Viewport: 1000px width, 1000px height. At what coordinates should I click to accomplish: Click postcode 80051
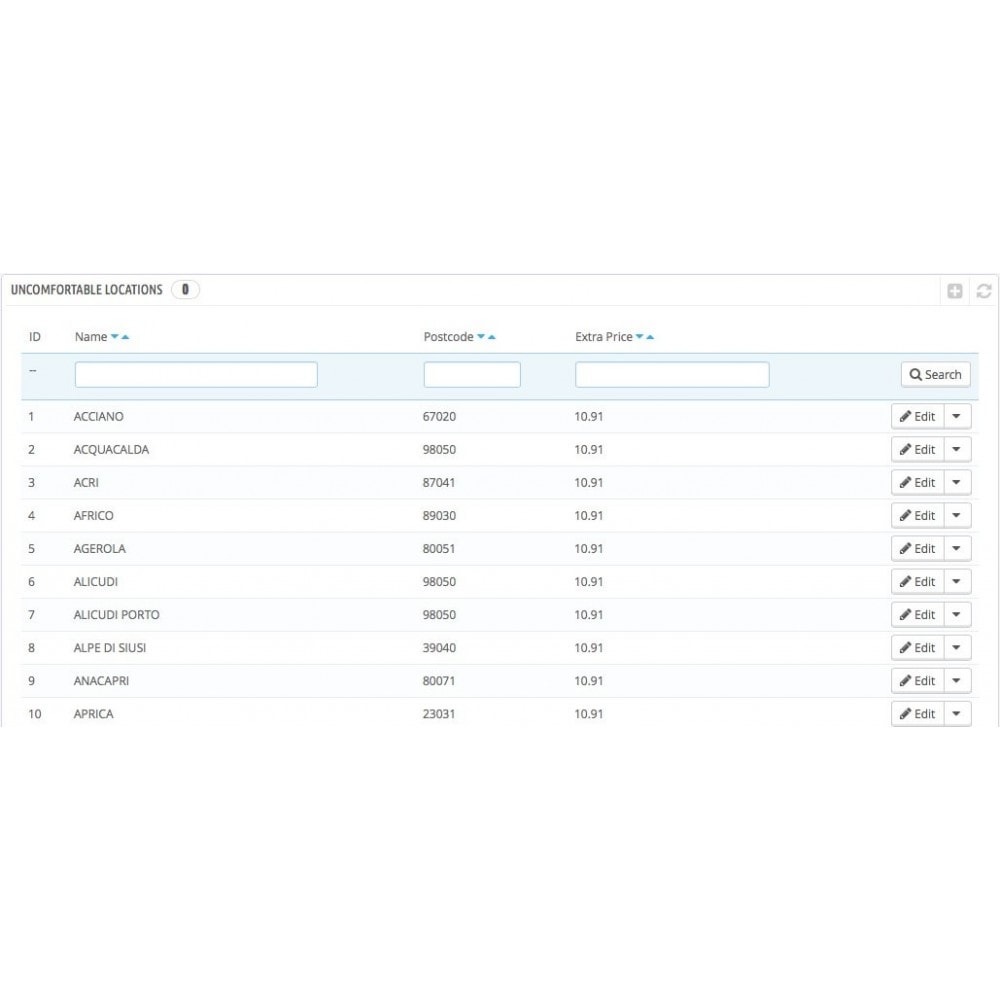[x=439, y=549]
